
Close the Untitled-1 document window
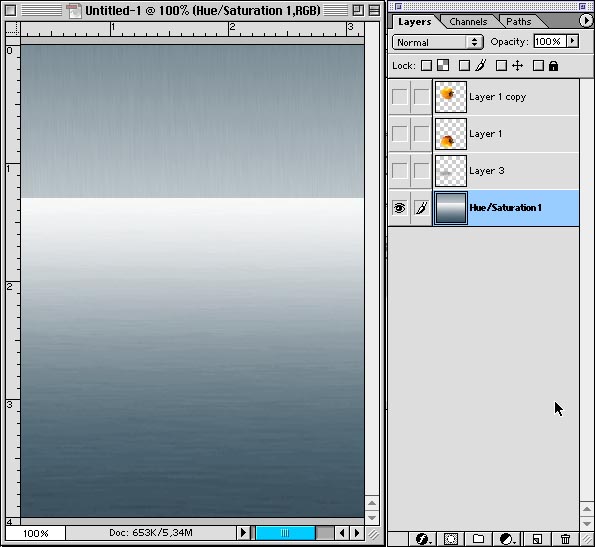click(11, 10)
